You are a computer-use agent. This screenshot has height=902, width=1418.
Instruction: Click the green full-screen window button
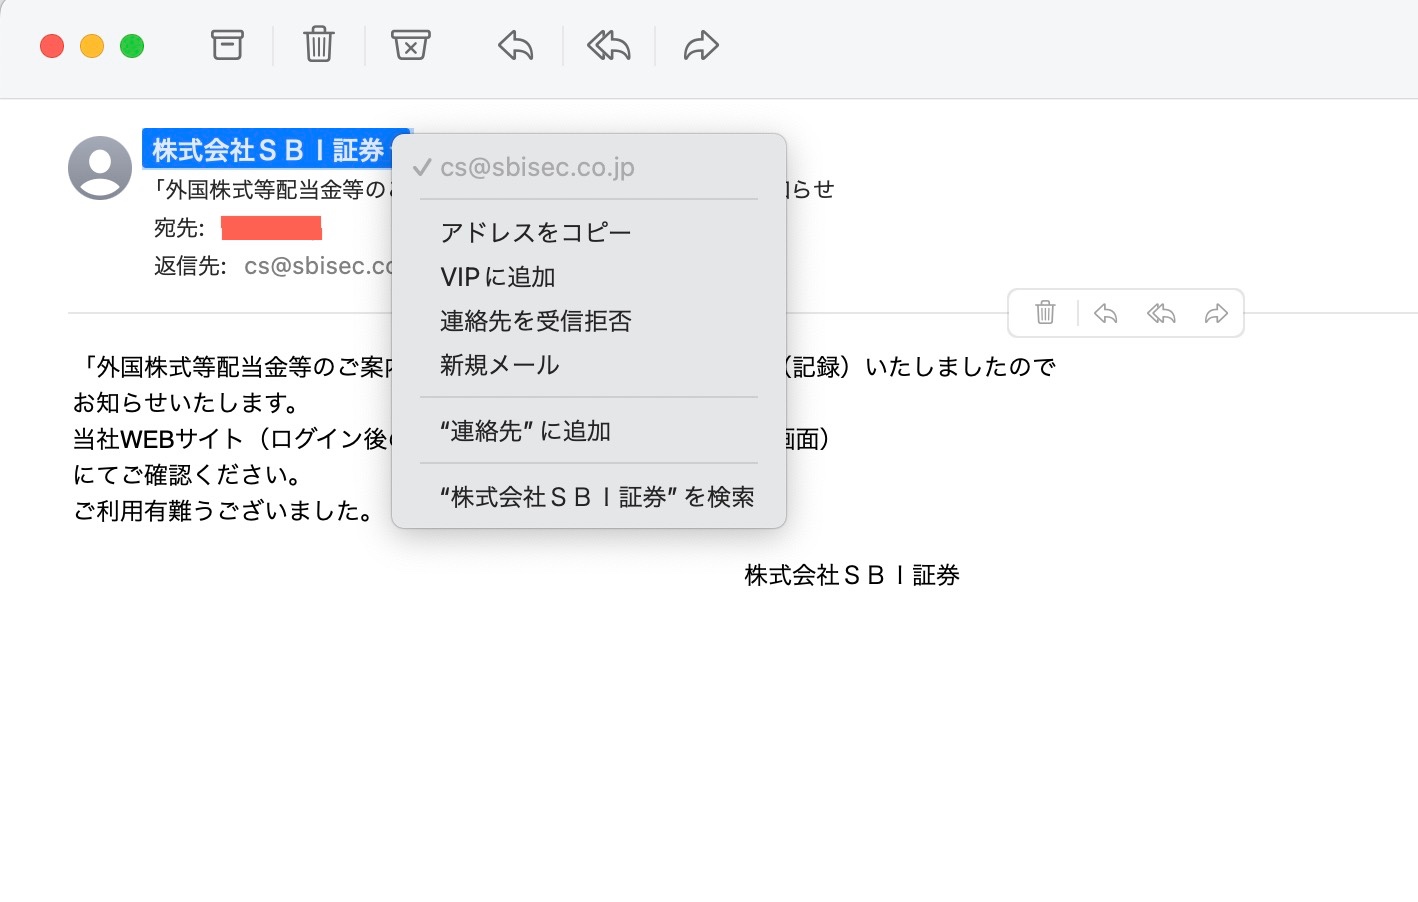pyautogui.click(x=132, y=46)
